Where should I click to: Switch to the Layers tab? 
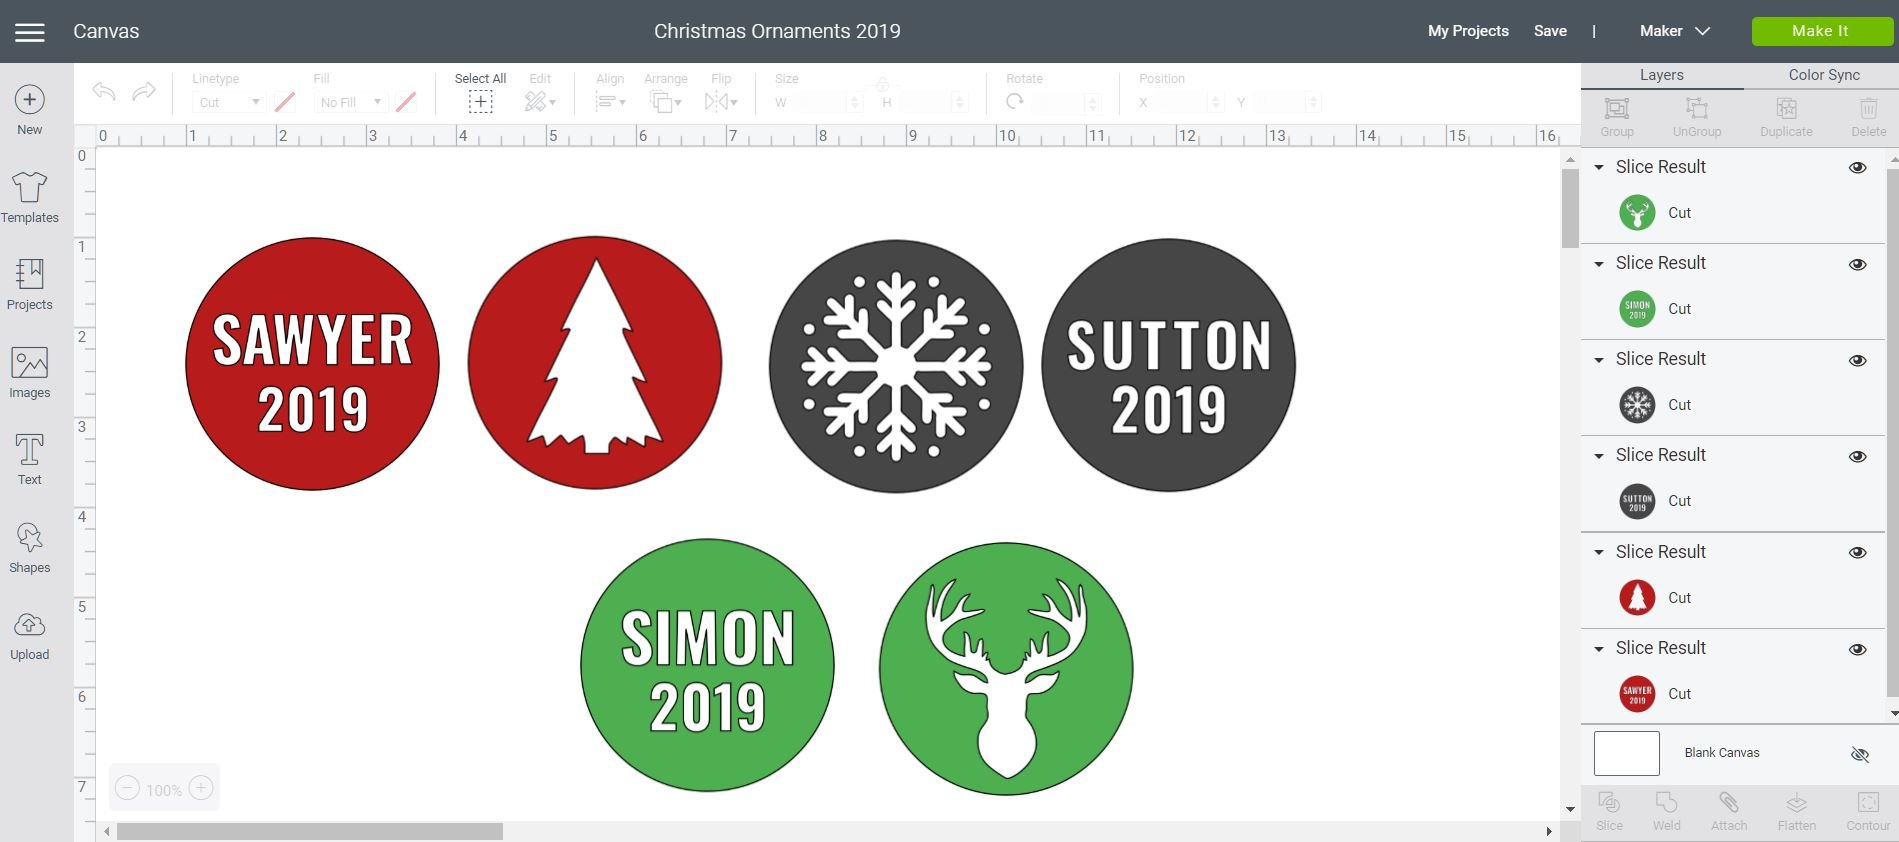pos(1662,75)
